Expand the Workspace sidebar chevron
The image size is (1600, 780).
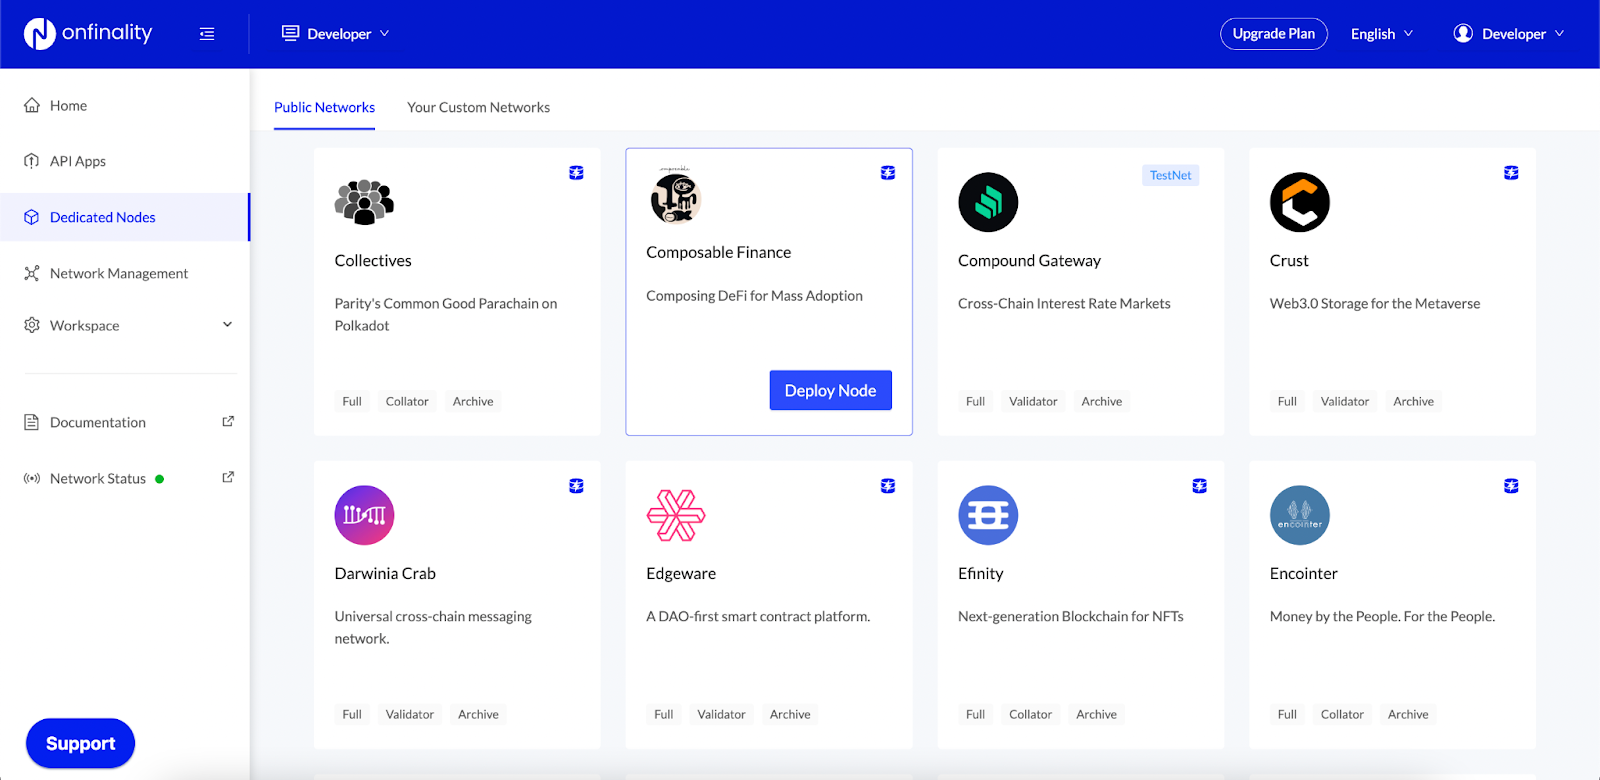pyautogui.click(x=227, y=324)
